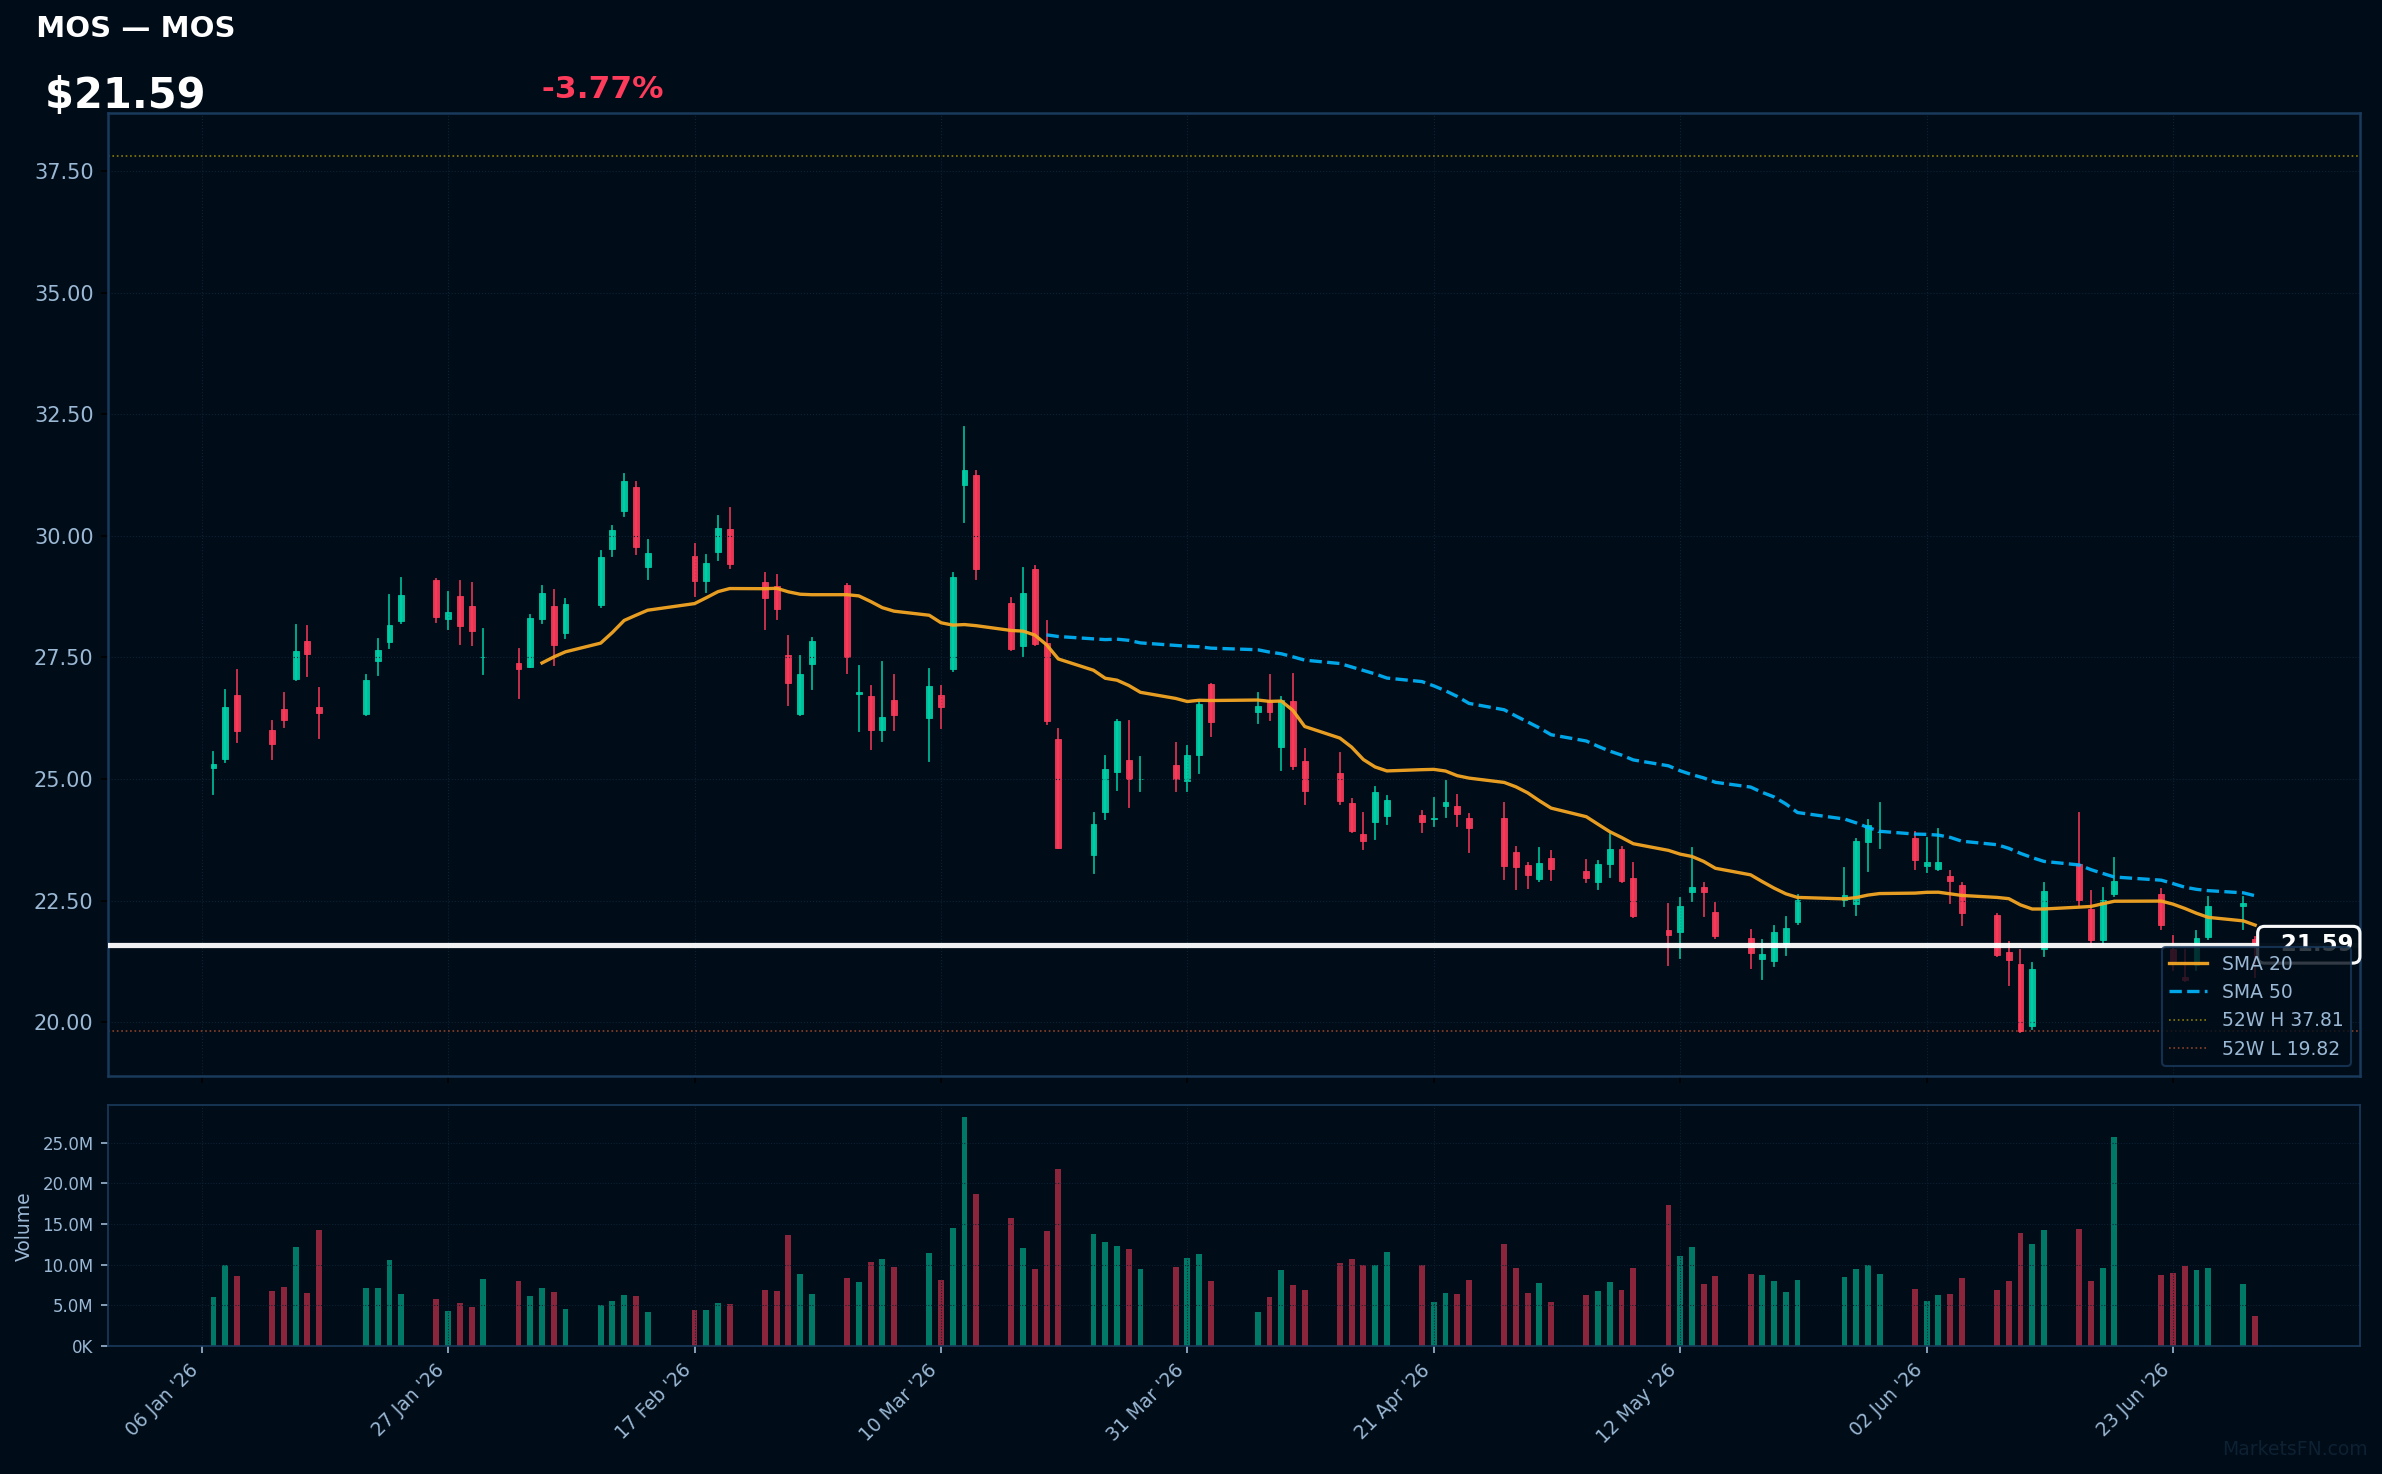The width and height of the screenshot is (2382, 1474).
Task: Click the blue dashed SMA 50 legend swatch
Action: 2188,991
